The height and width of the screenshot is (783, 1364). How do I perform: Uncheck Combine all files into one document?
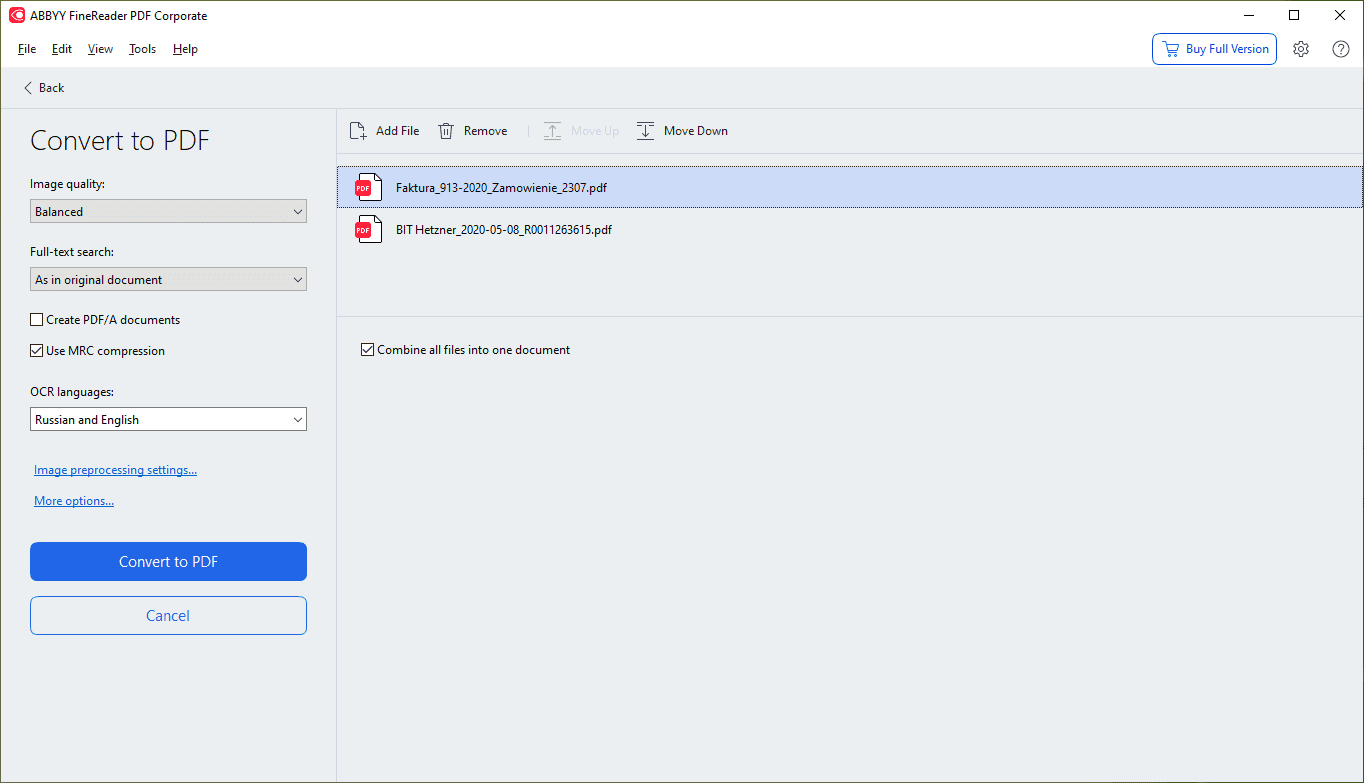367,350
